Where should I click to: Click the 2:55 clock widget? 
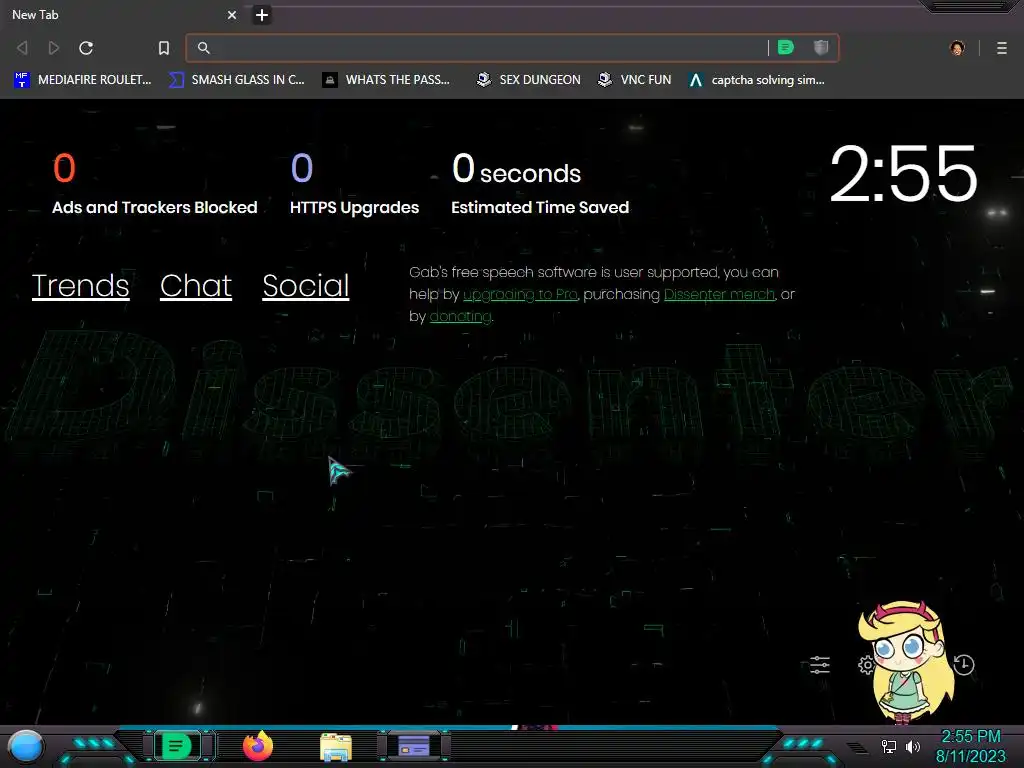903,173
